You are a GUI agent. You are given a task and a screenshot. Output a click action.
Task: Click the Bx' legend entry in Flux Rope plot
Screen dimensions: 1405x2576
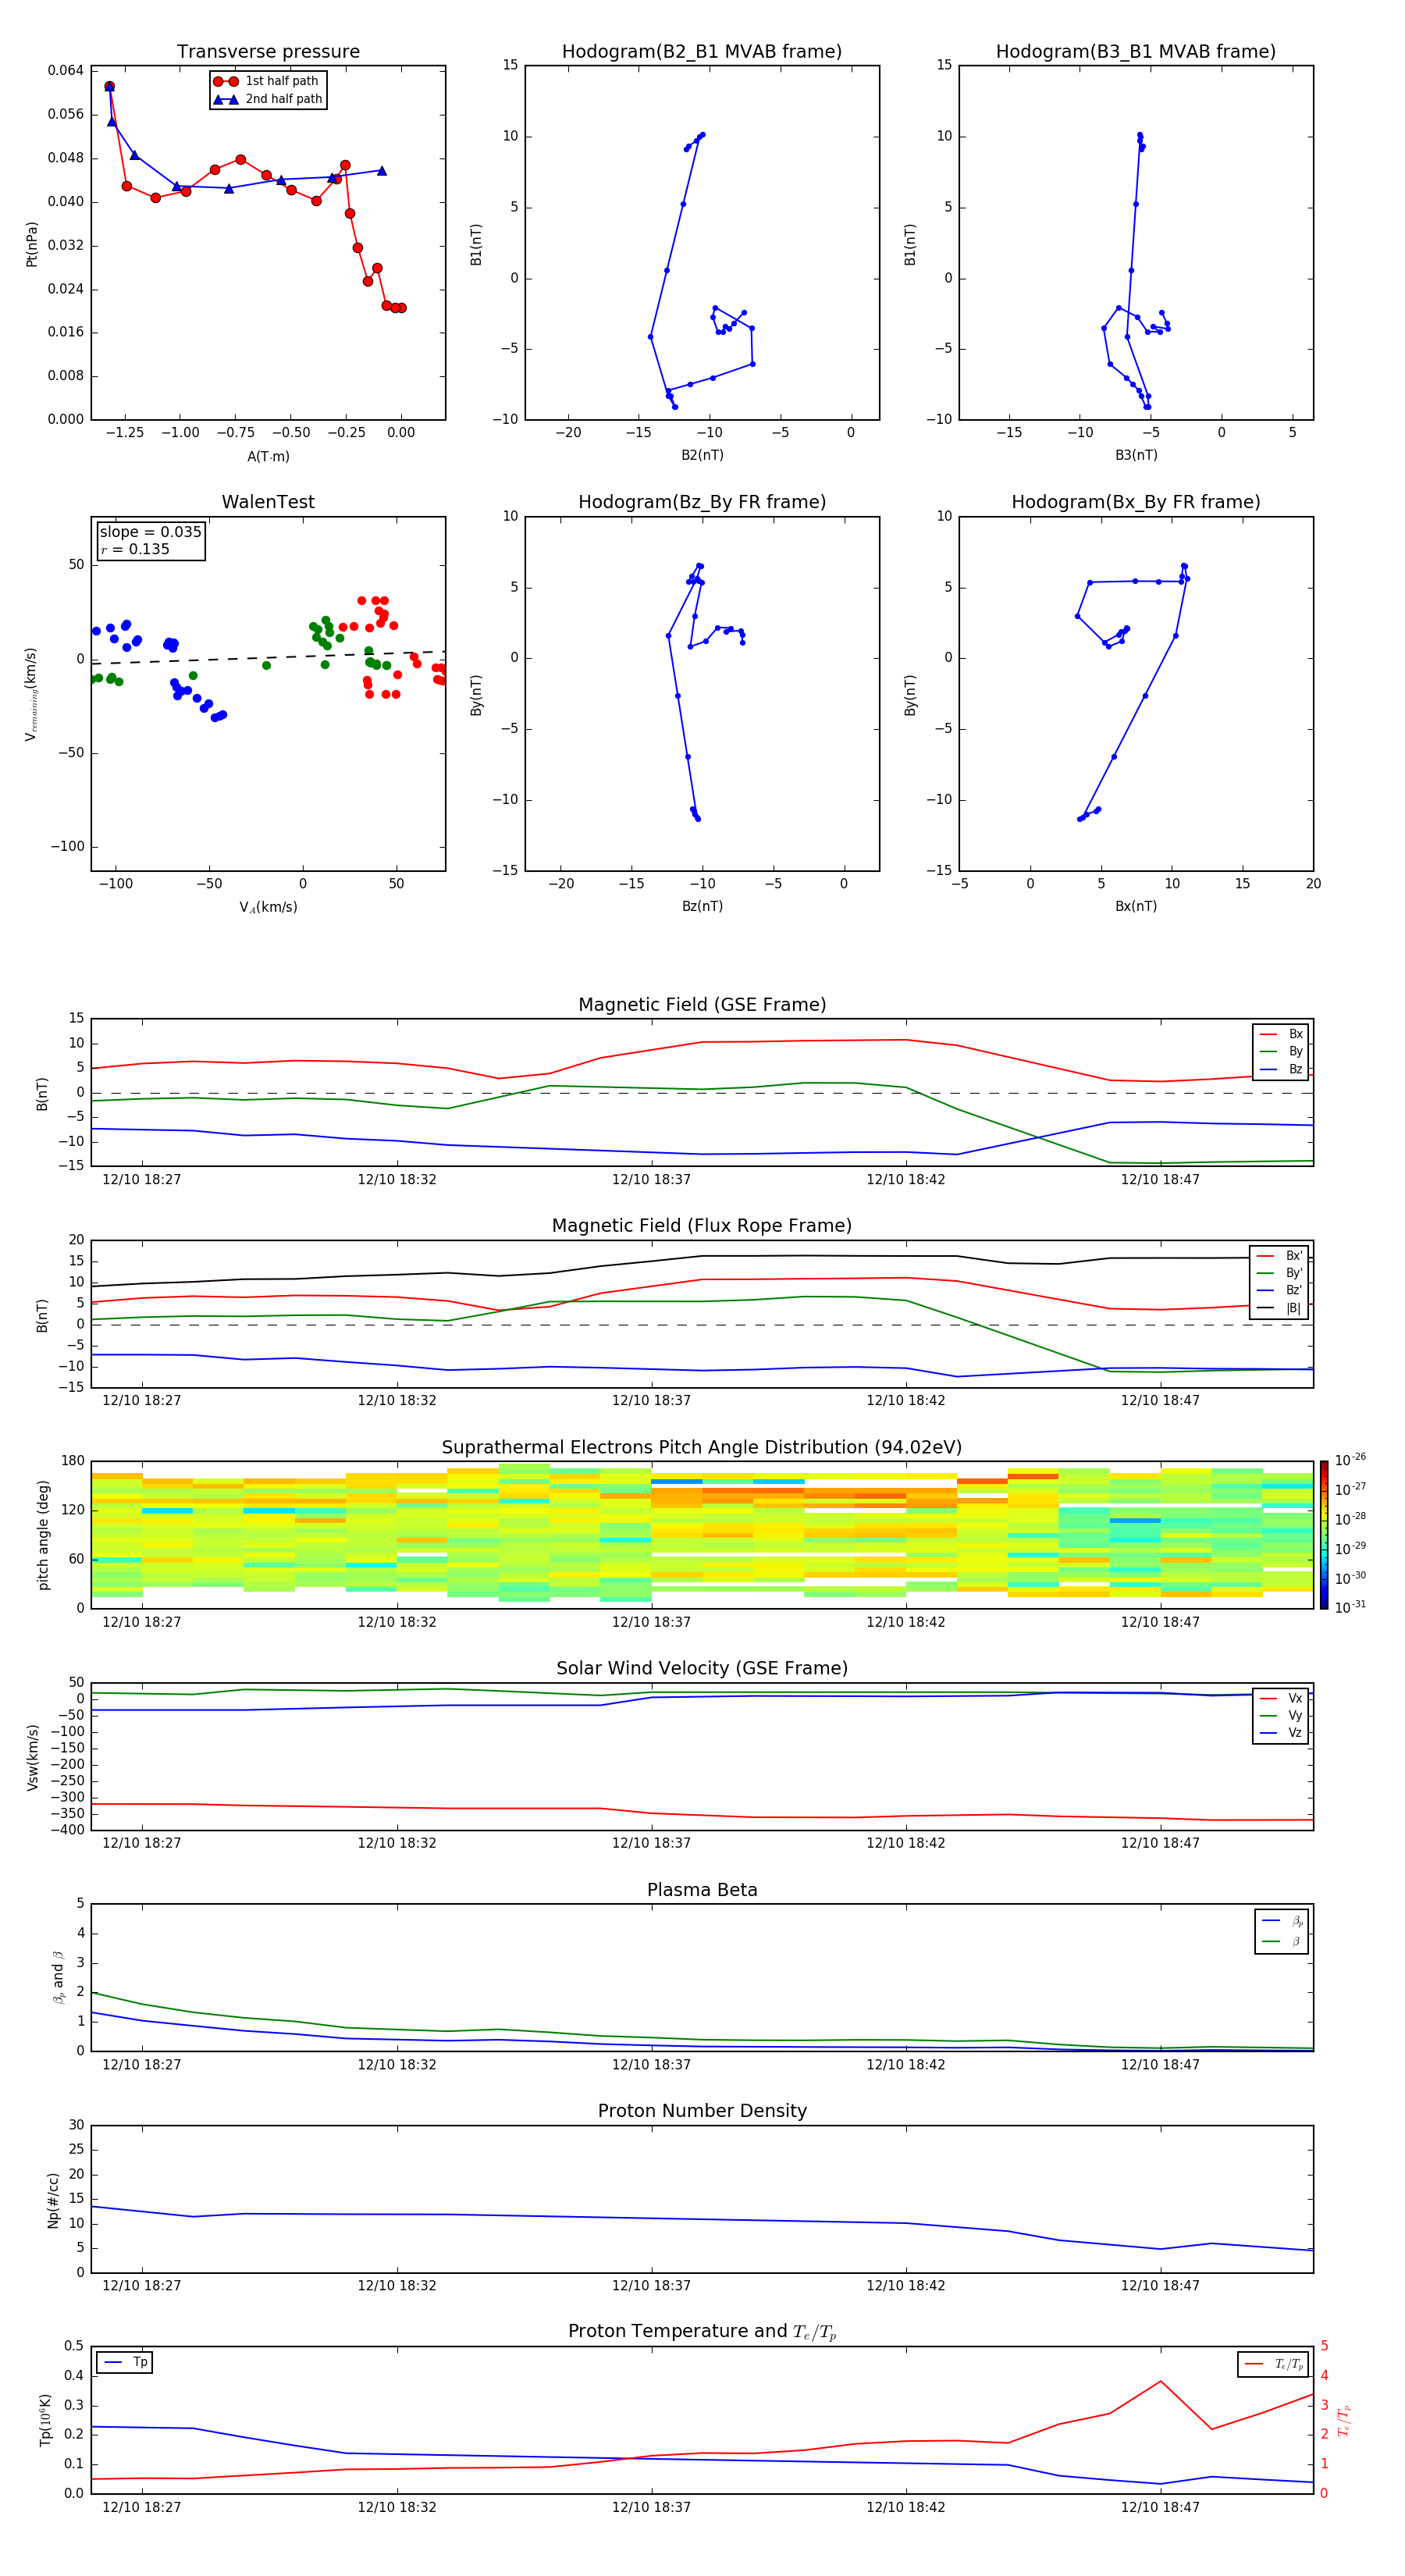tap(1280, 1256)
